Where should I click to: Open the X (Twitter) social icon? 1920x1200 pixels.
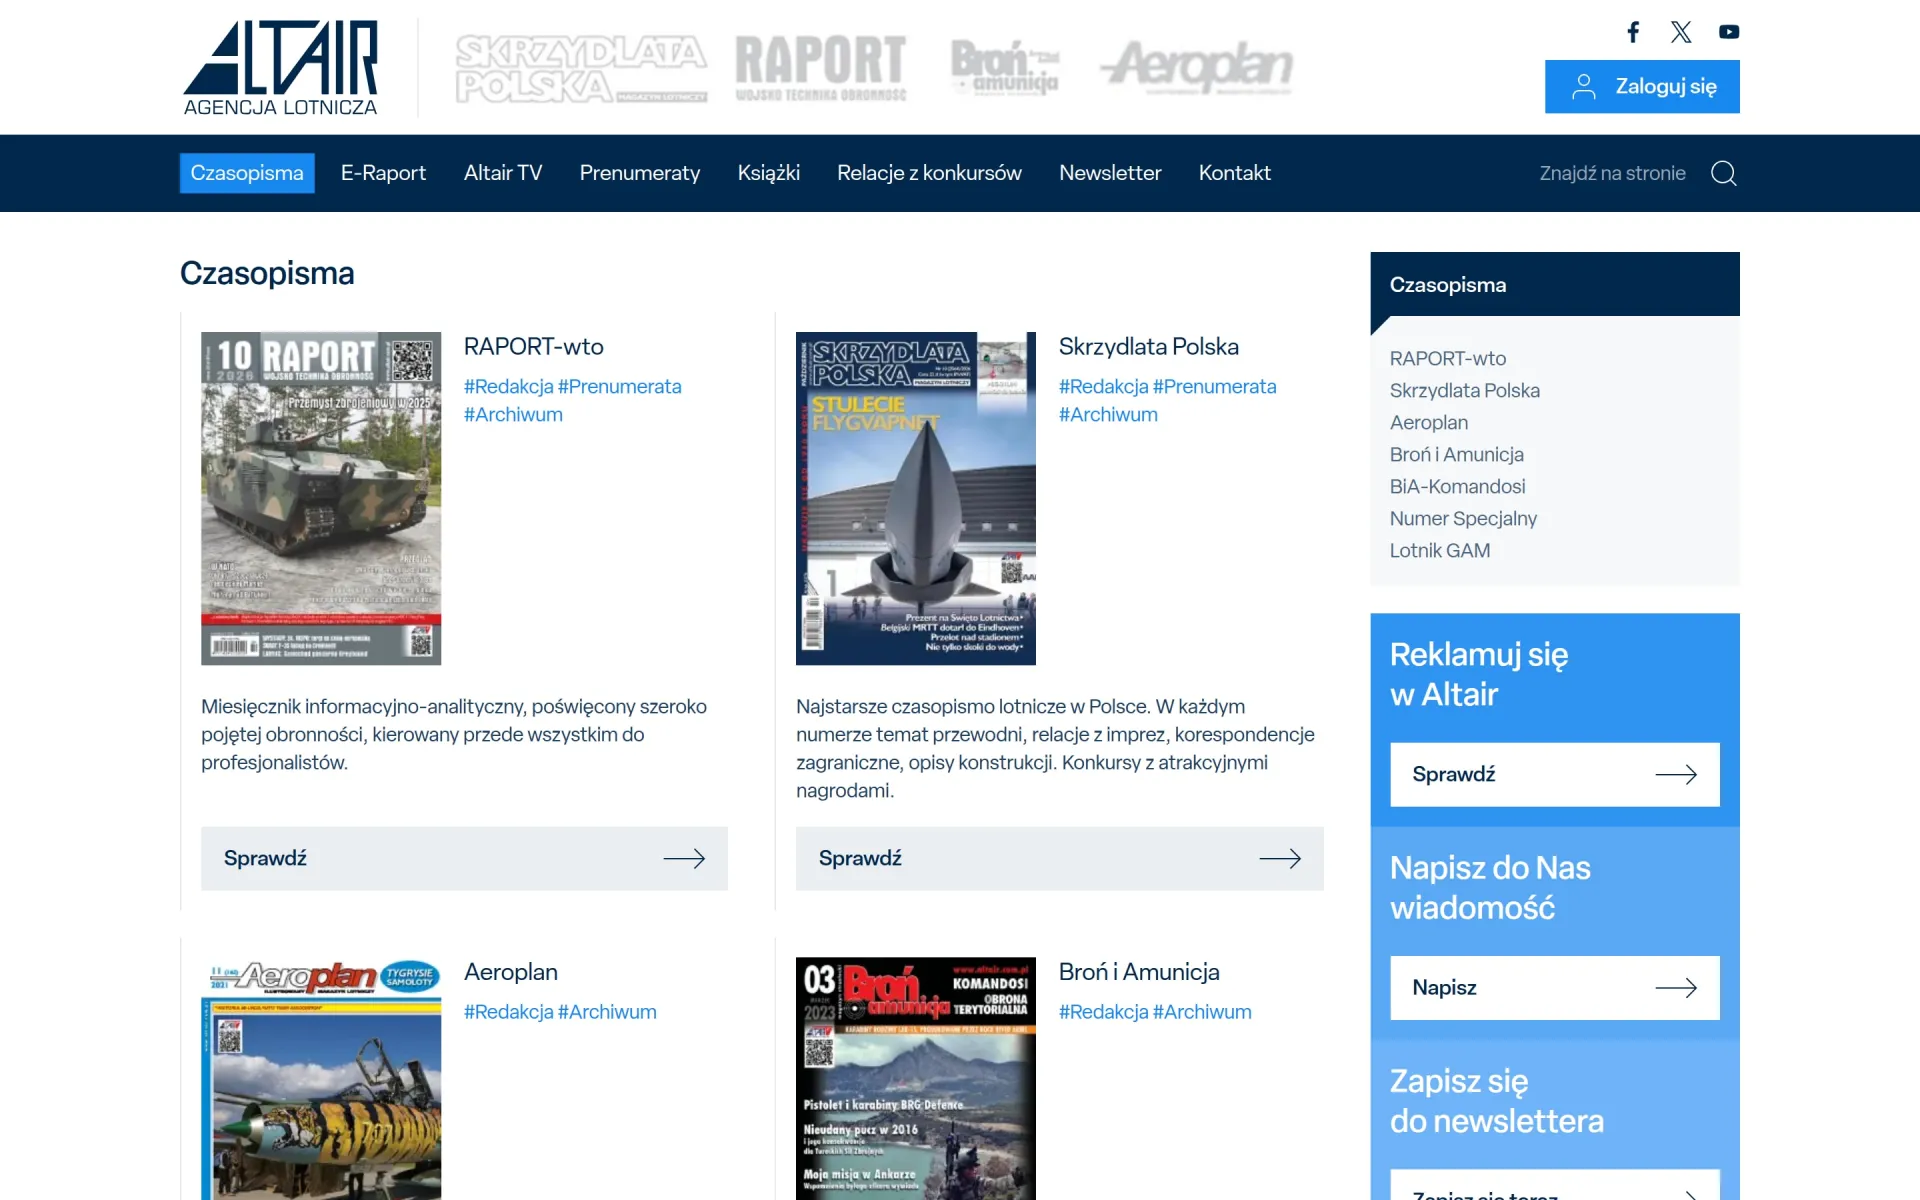pos(1681,32)
